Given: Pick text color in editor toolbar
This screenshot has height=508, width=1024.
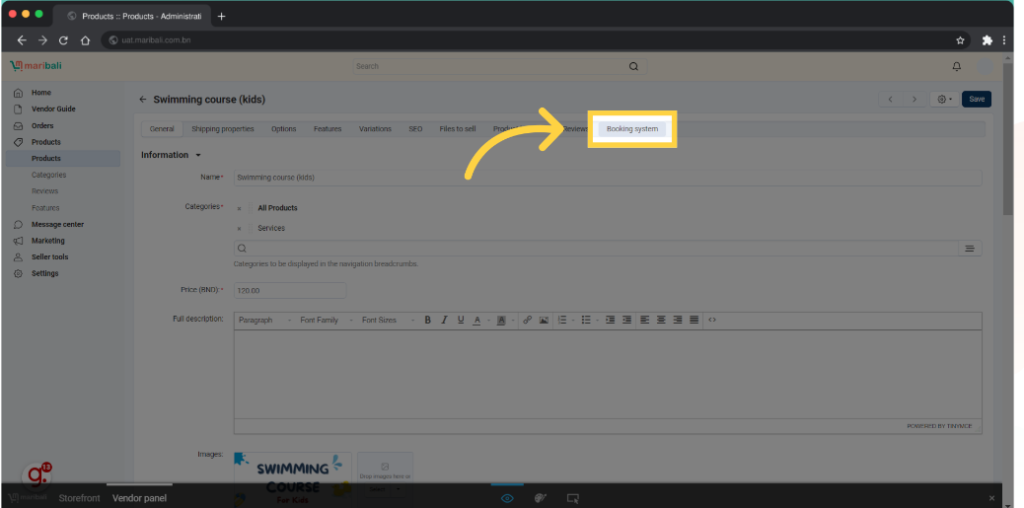Looking at the screenshot, I should pyautogui.click(x=477, y=320).
